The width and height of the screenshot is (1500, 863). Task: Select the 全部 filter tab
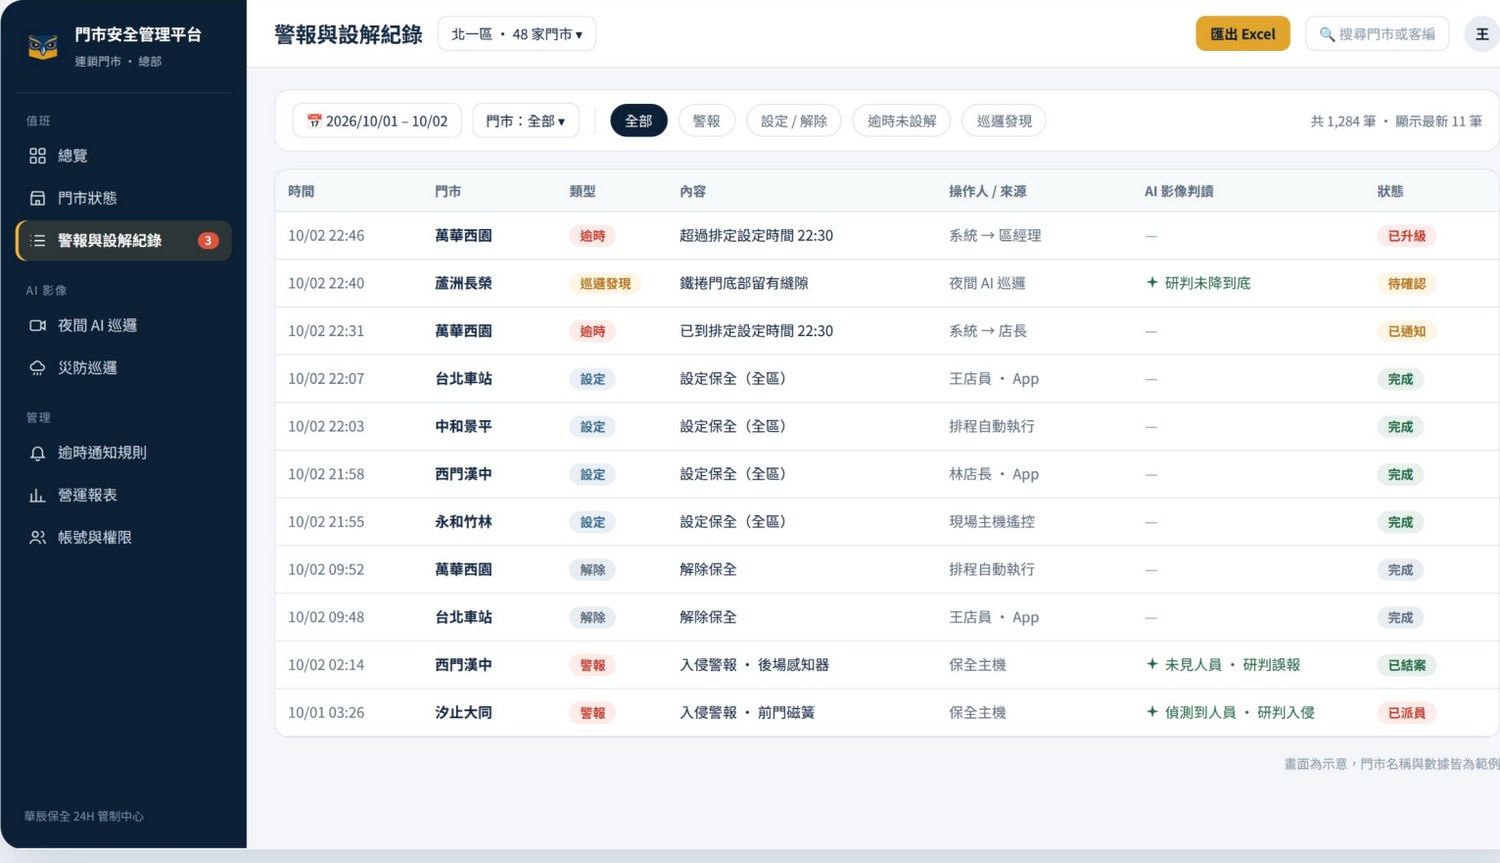coord(638,121)
